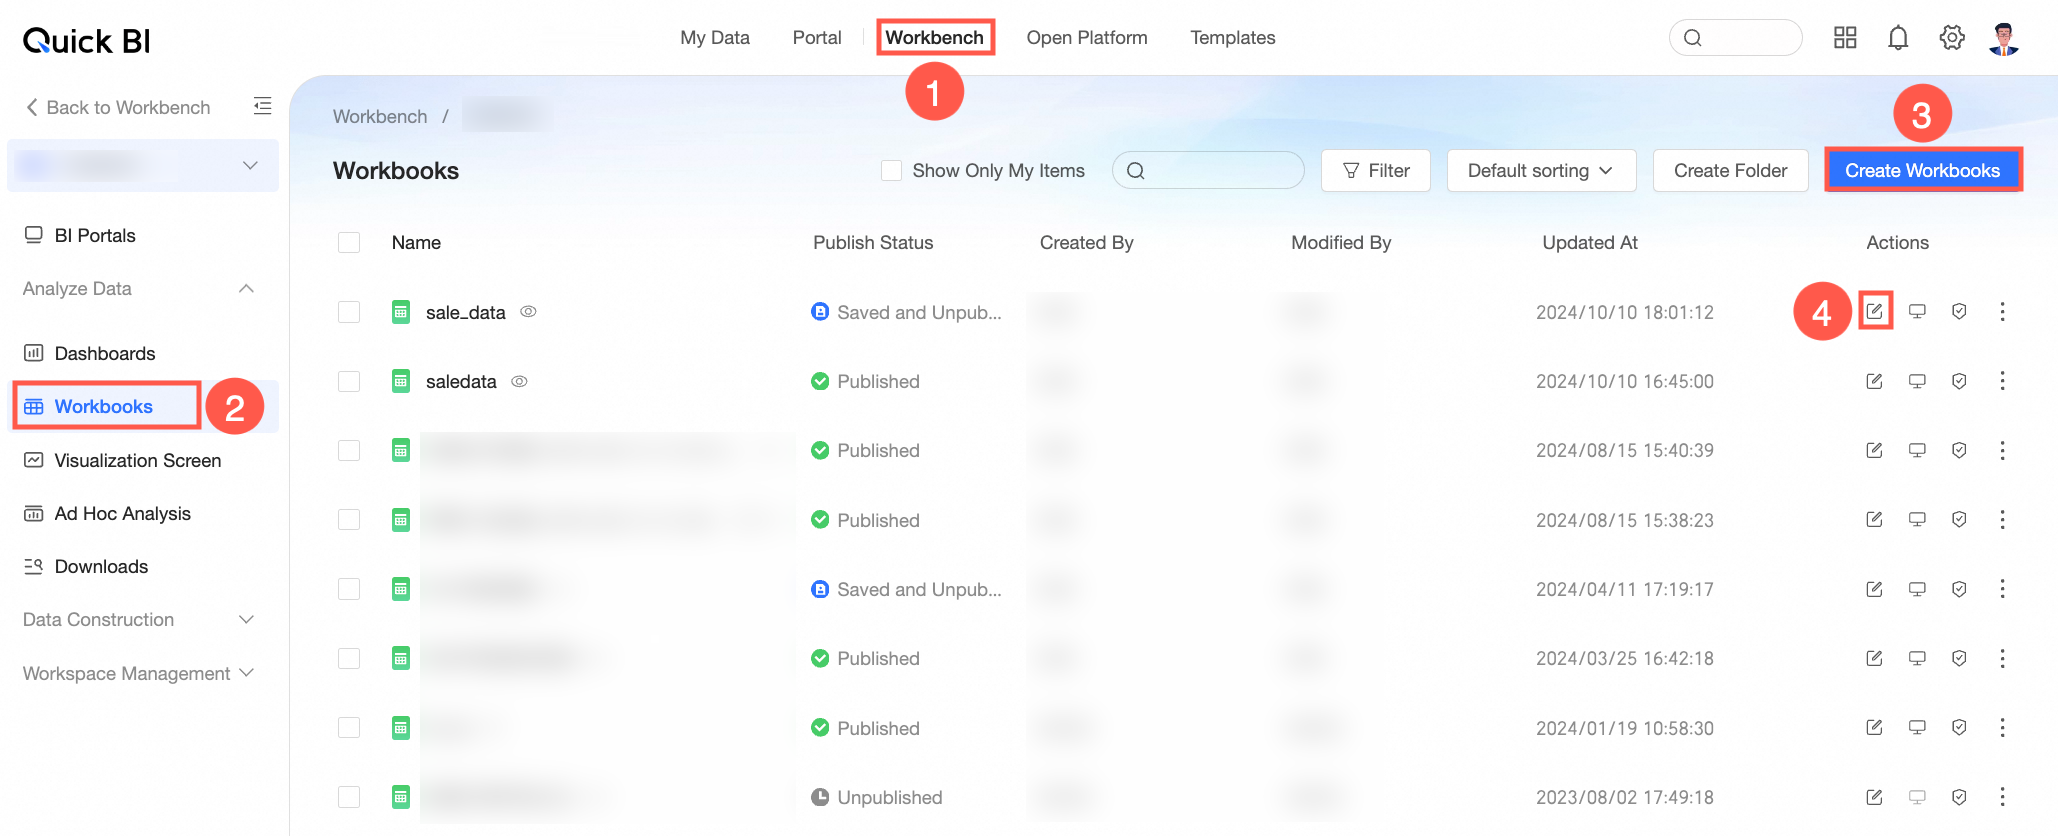Screen dimensions: 2058x836
Task: Open the notifications bell icon
Action: point(1898,38)
